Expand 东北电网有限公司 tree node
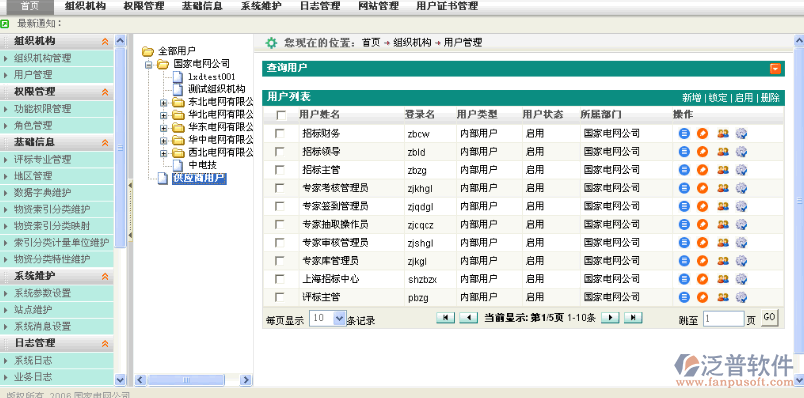Image resolution: width=804 pixels, height=398 pixels. pyautogui.click(x=164, y=102)
